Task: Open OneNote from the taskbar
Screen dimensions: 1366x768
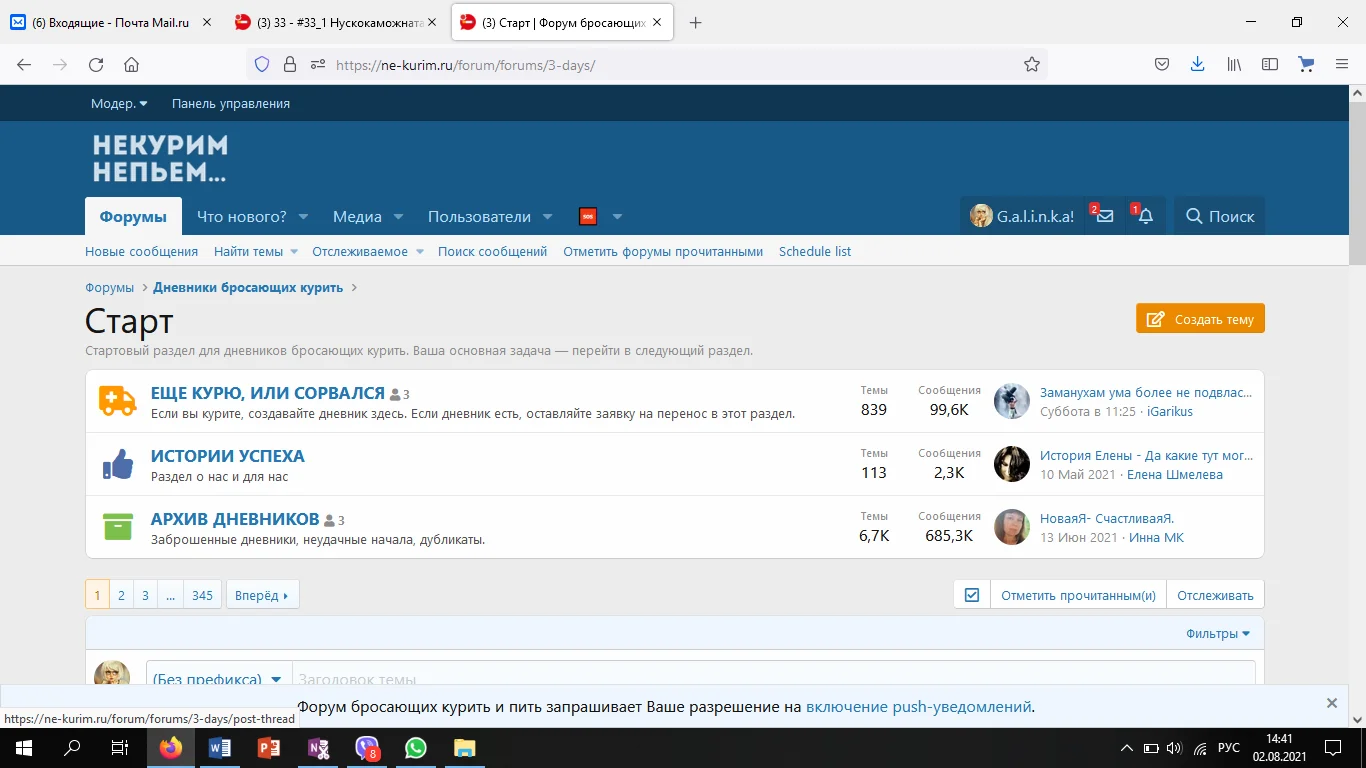Action: point(318,748)
